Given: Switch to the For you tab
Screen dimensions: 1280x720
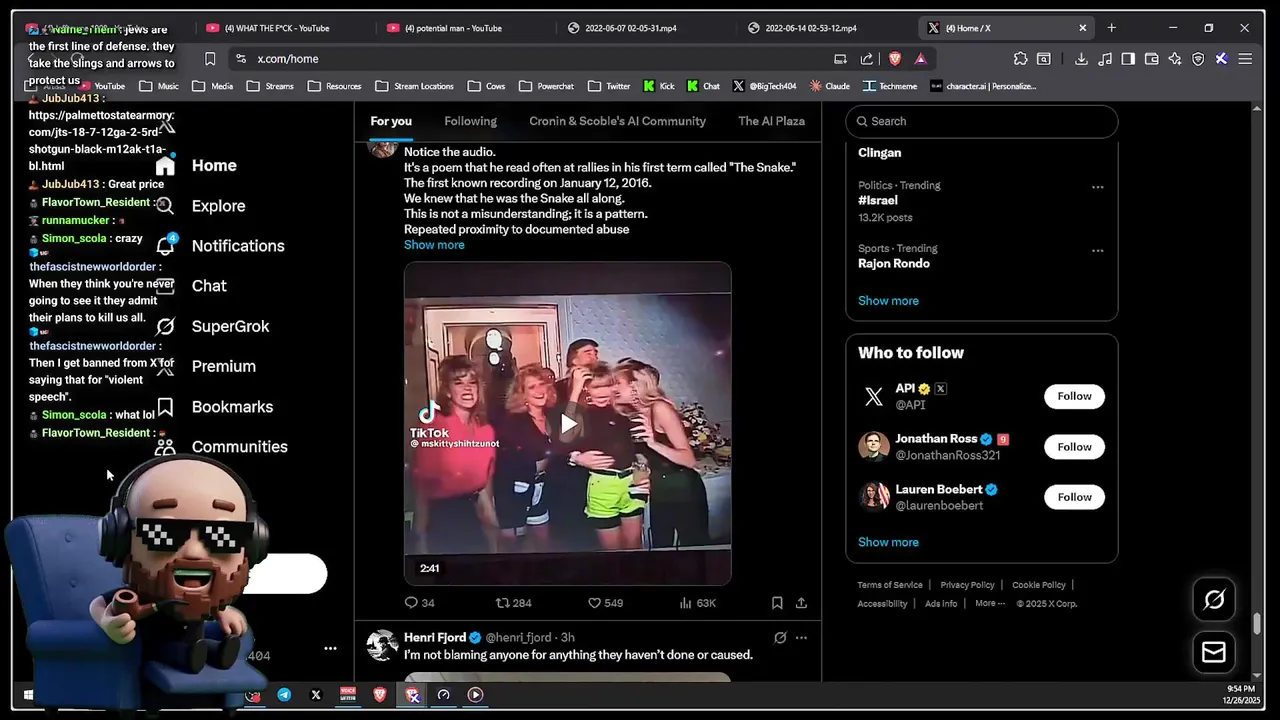Looking at the screenshot, I should 391,121.
